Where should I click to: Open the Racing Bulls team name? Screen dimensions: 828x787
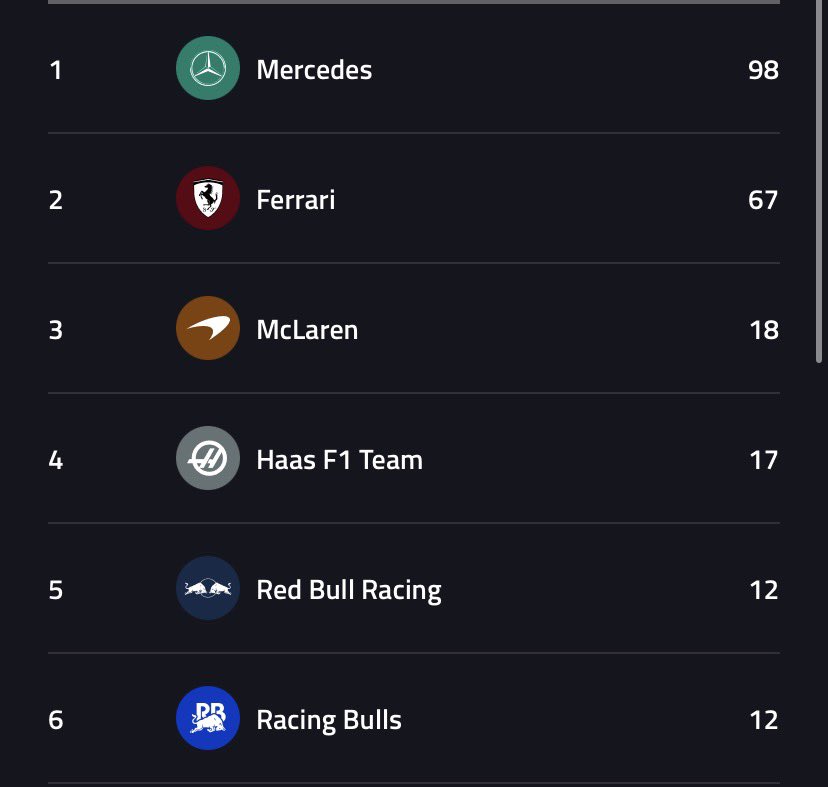pyautogui.click(x=329, y=720)
